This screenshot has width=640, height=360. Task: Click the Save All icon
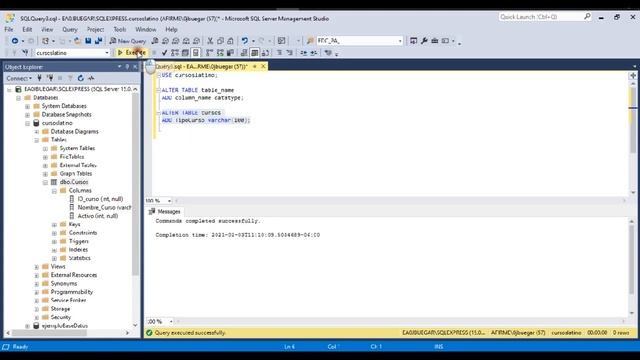[x=98, y=41]
